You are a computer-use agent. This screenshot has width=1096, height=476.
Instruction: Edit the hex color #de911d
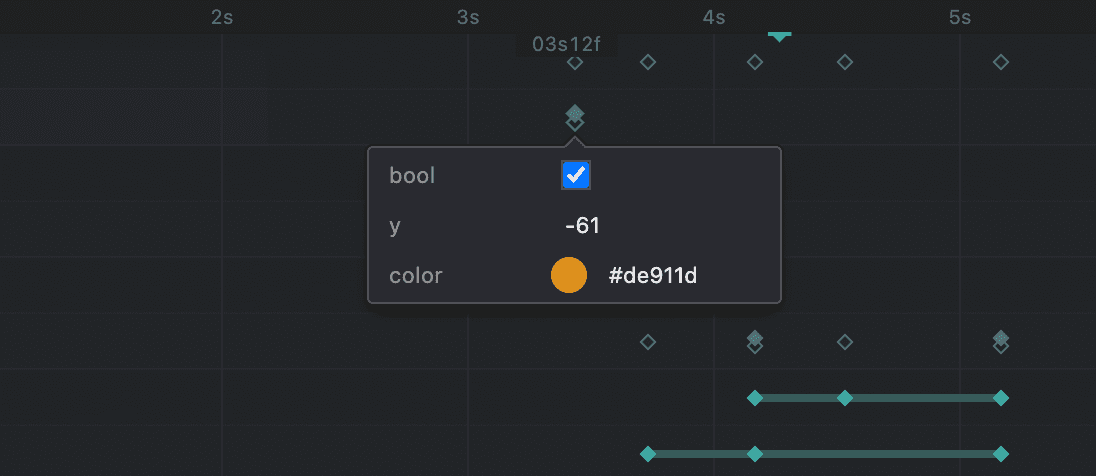pos(653,276)
